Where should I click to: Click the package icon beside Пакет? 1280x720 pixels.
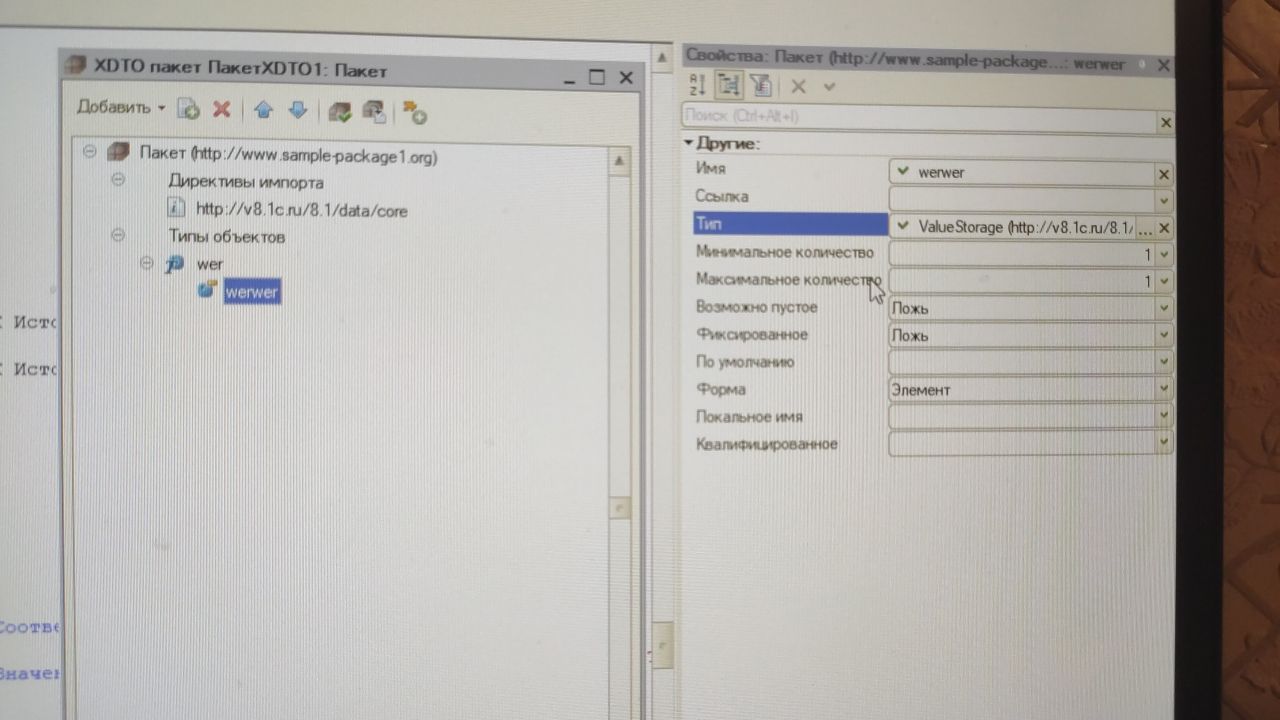pyautogui.click(x=119, y=153)
